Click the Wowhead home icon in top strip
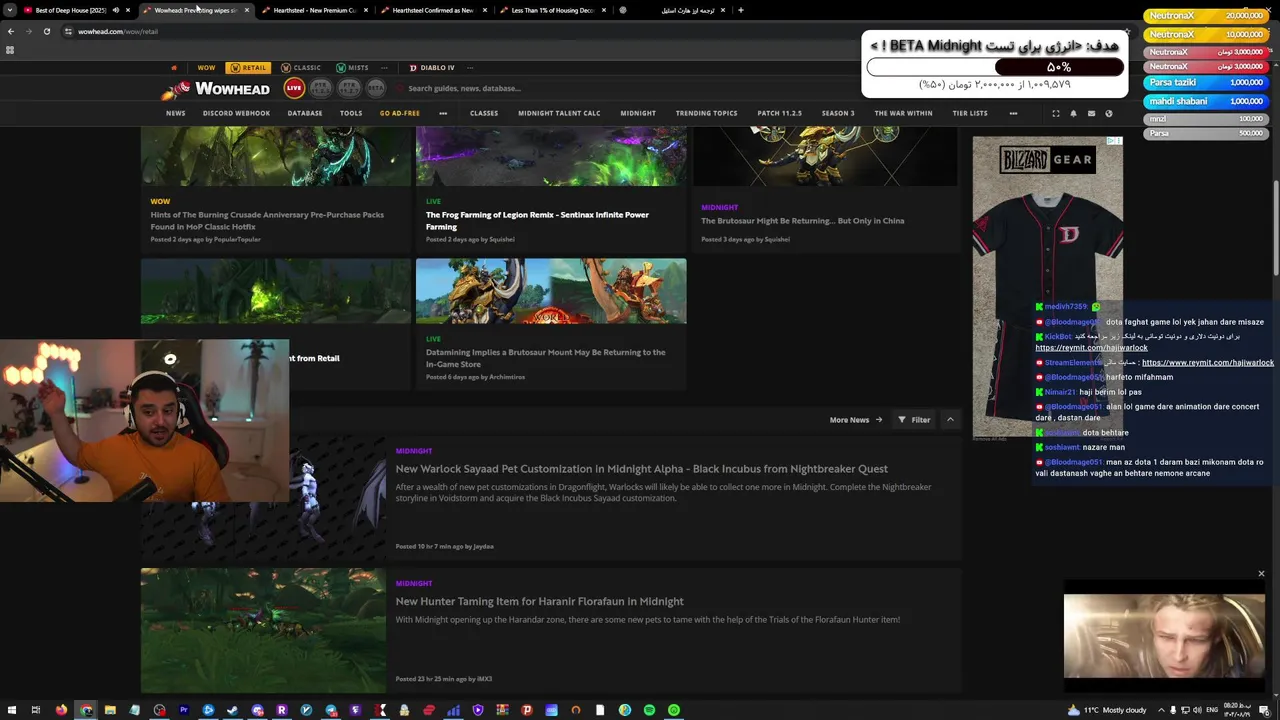The height and width of the screenshot is (720, 1280). [x=173, y=68]
